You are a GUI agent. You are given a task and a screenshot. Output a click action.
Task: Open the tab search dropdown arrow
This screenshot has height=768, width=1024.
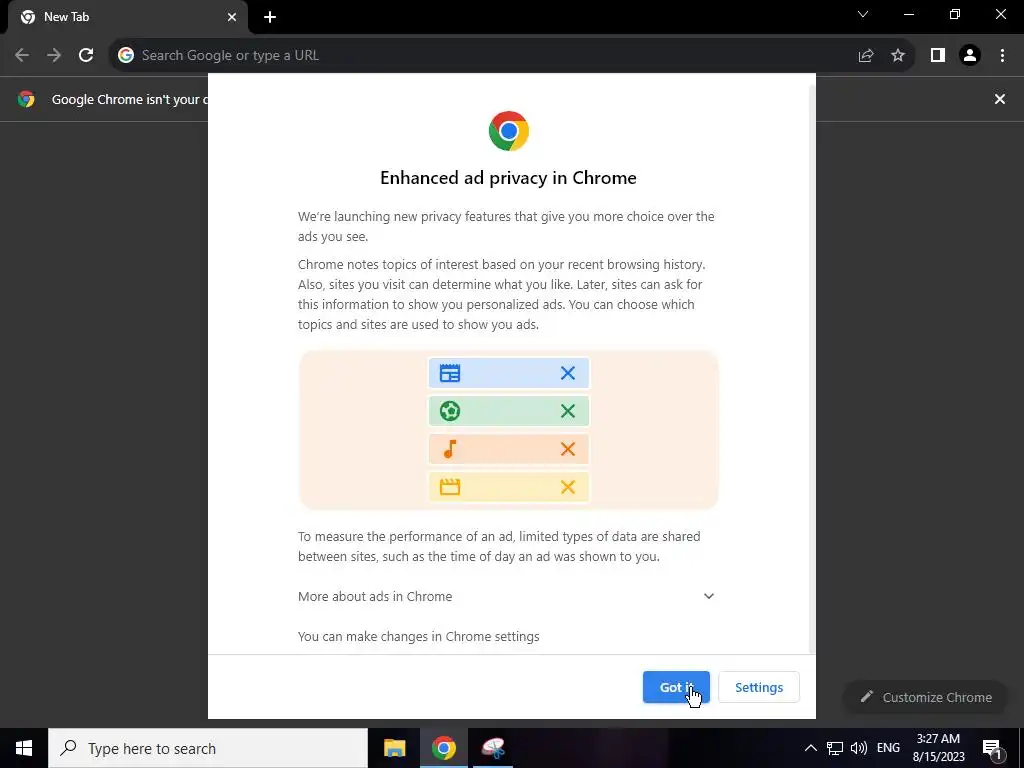coord(863,14)
